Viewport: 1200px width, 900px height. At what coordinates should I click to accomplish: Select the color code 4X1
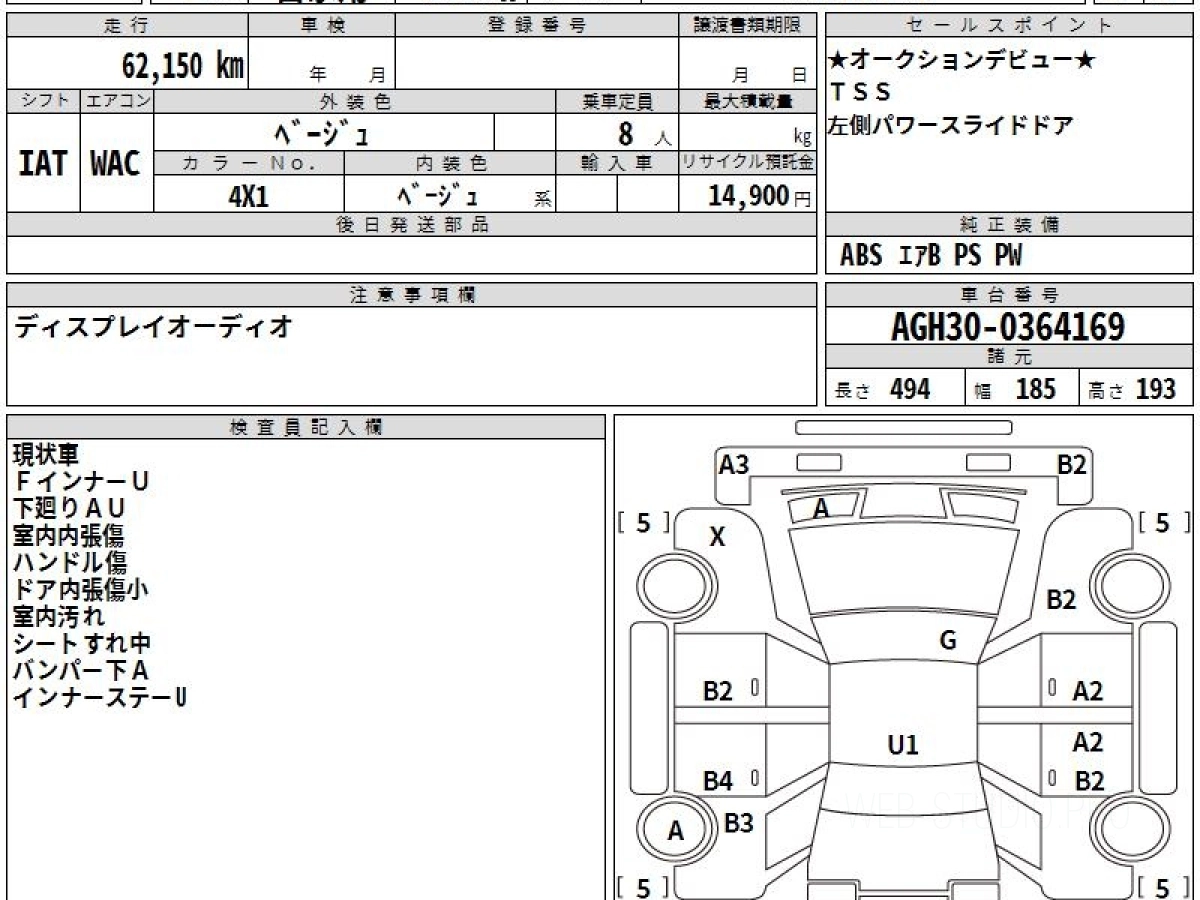(x=249, y=196)
